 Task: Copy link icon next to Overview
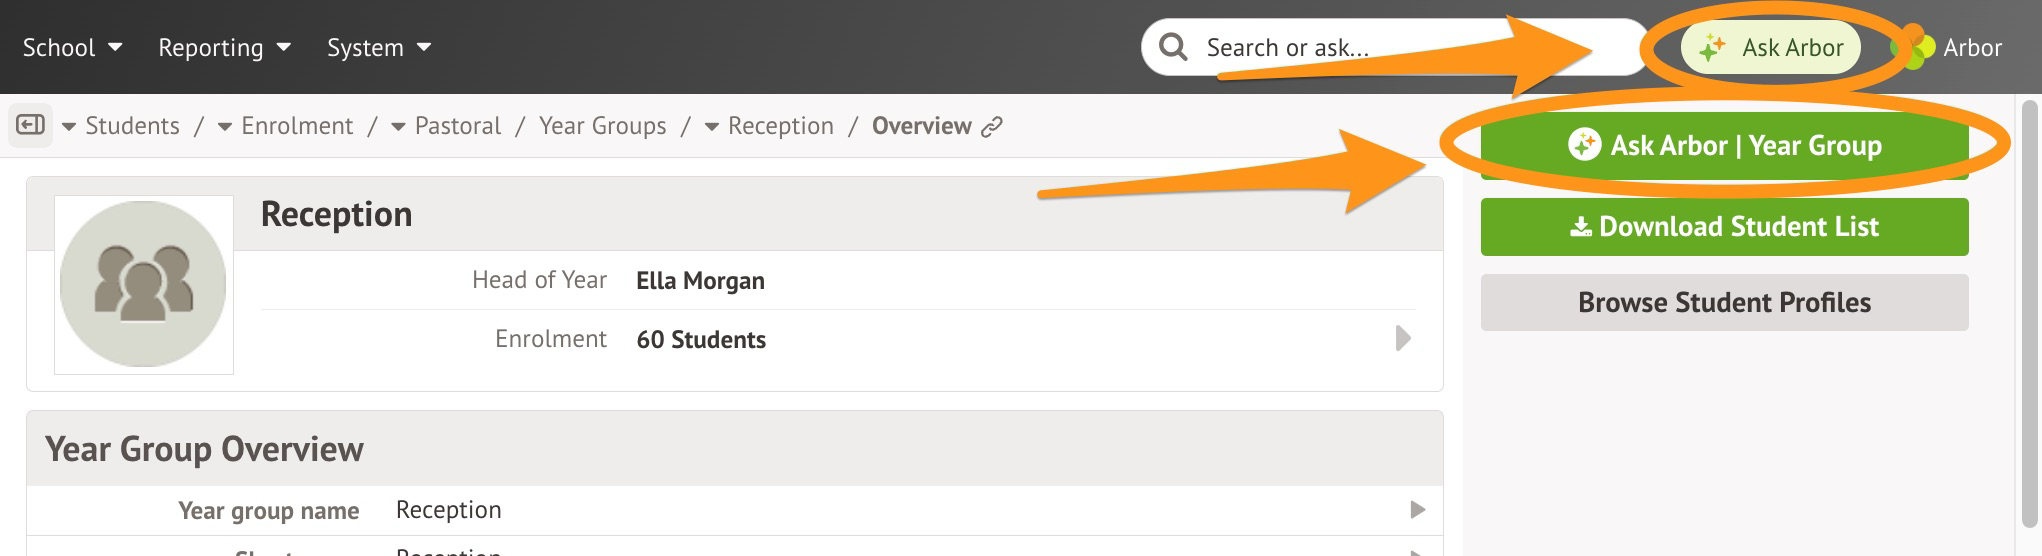pos(992,126)
